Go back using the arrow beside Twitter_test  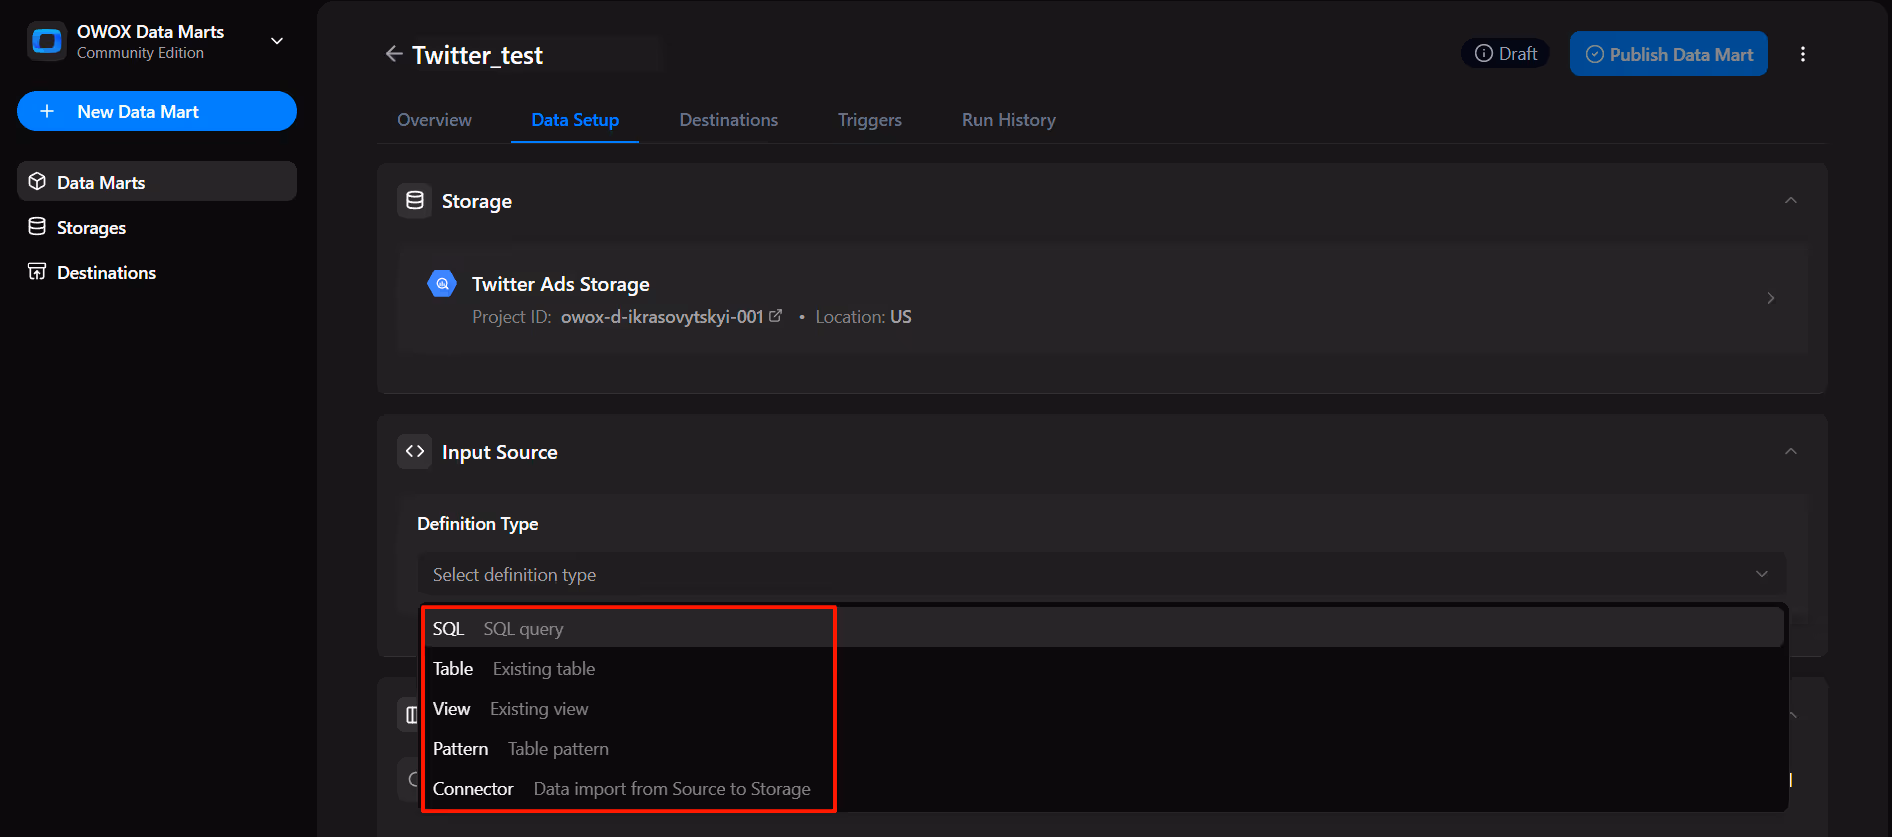click(394, 54)
